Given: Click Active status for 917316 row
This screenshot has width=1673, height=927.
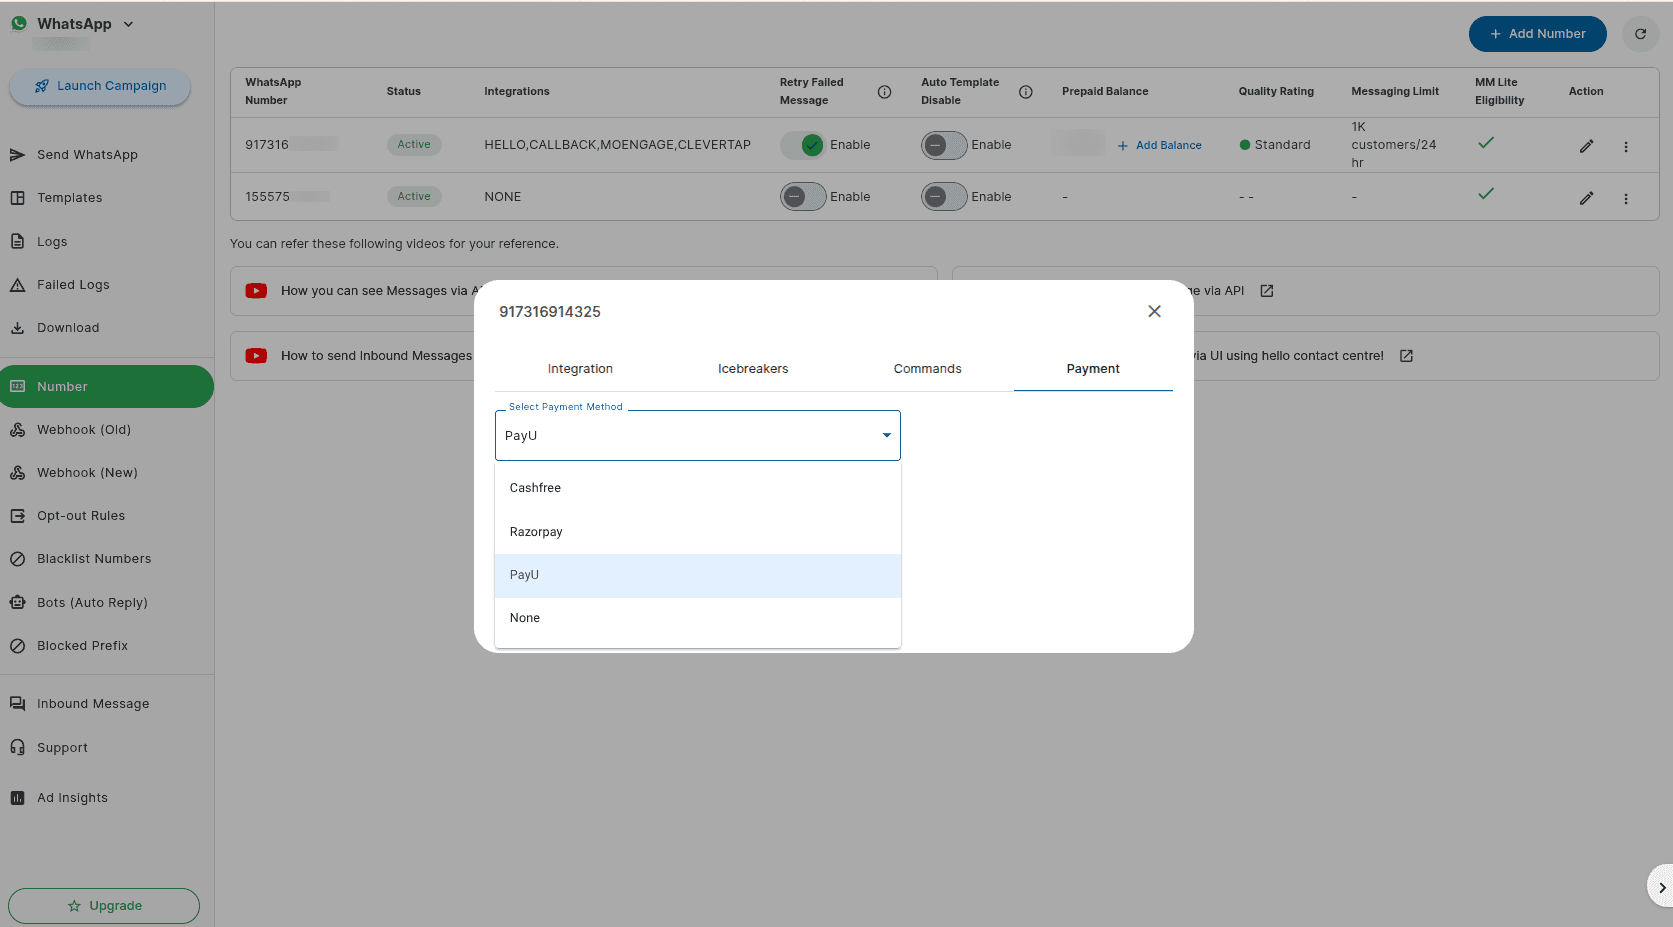Looking at the screenshot, I should pyautogui.click(x=414, y=145).
